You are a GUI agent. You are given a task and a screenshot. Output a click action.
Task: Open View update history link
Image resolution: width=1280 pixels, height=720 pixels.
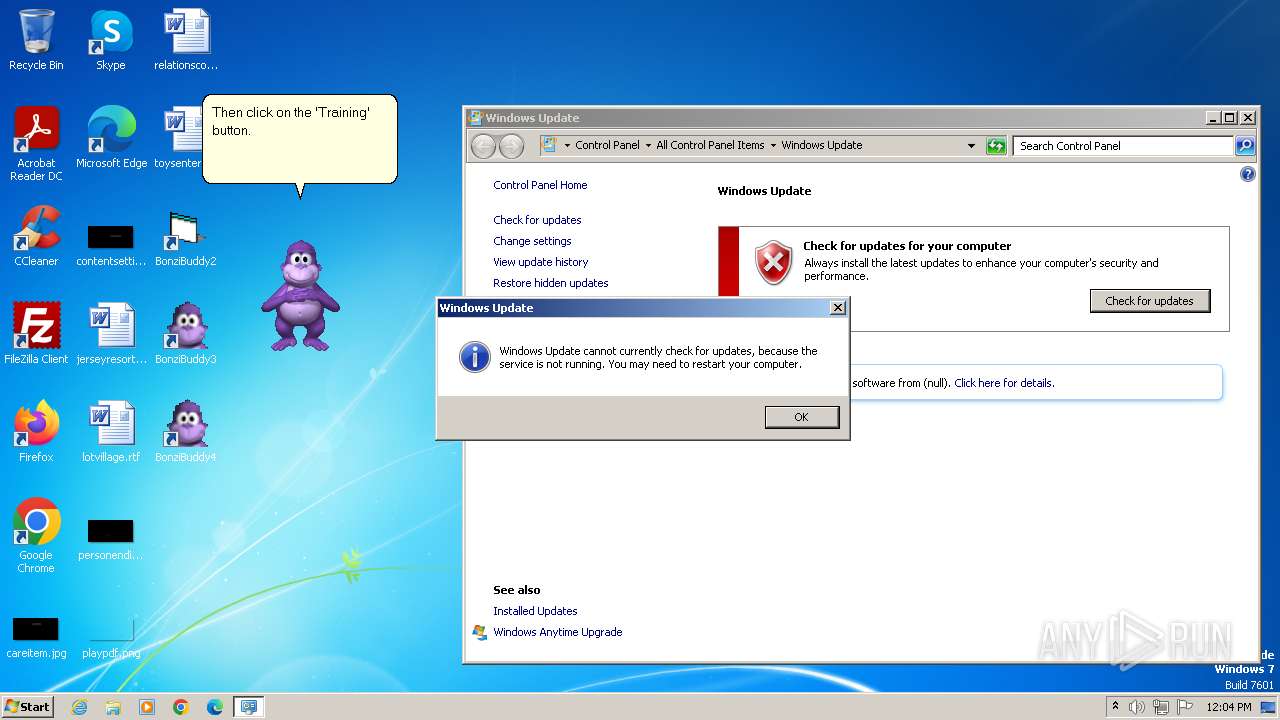[x=540, y=262]
